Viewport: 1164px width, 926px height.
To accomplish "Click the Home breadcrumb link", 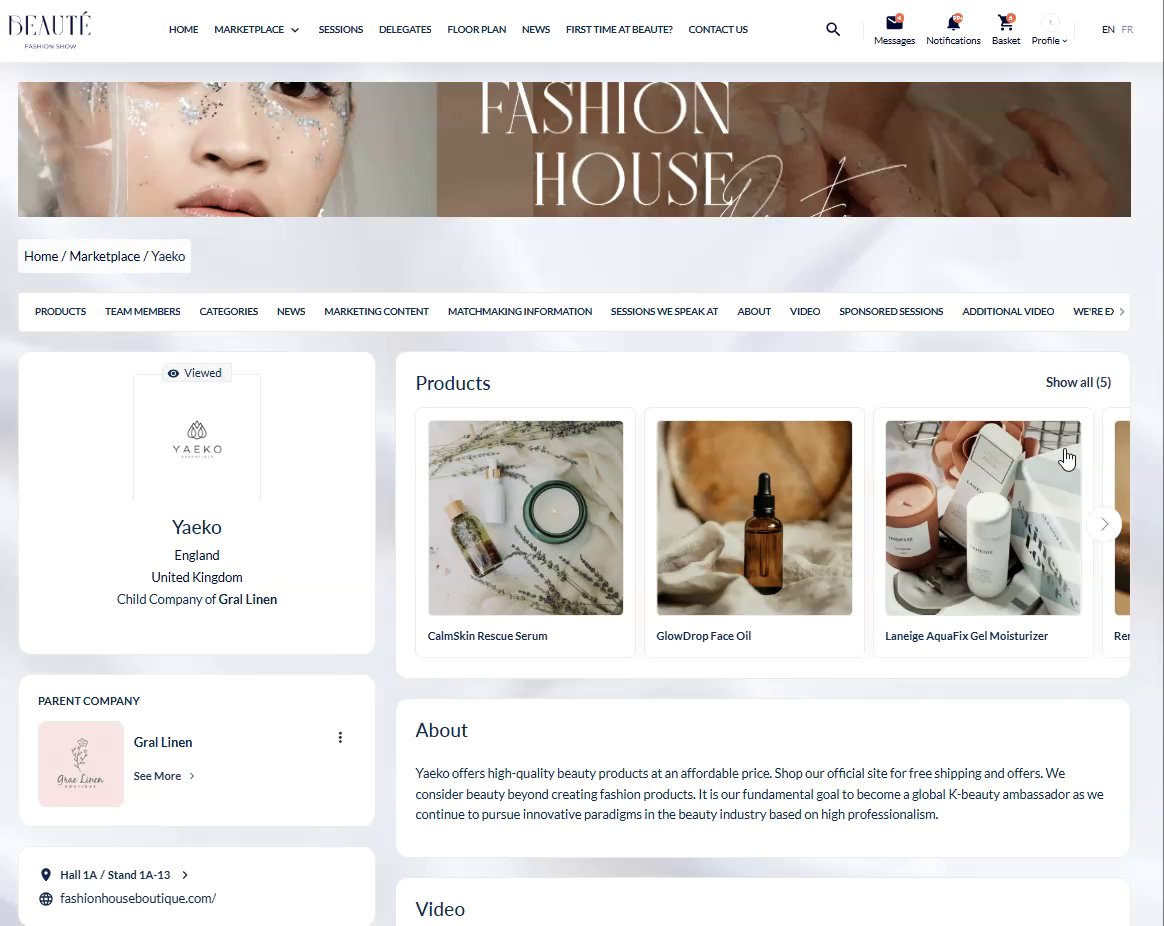I will (41, 256).
